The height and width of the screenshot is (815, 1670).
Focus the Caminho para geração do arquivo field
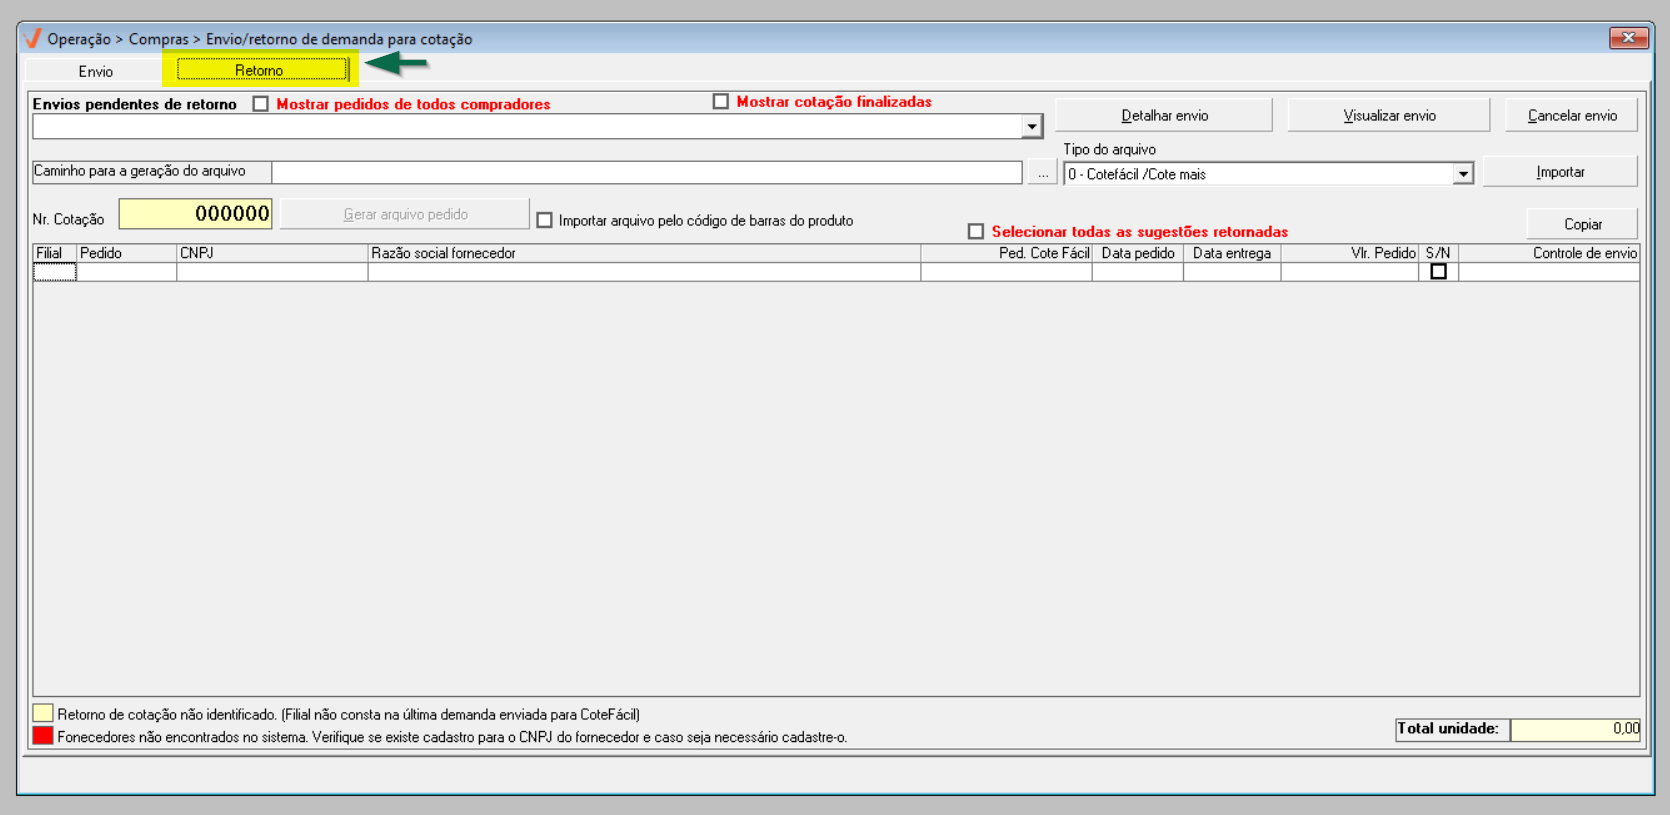tap(647, 173)
